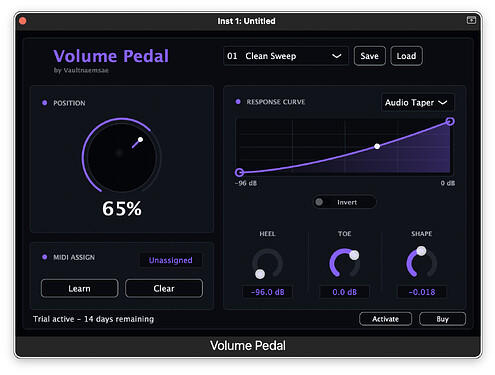This screenshot has height=375, width=495.
Task: Click the Shape knob
Action: (x=421, y=263)
